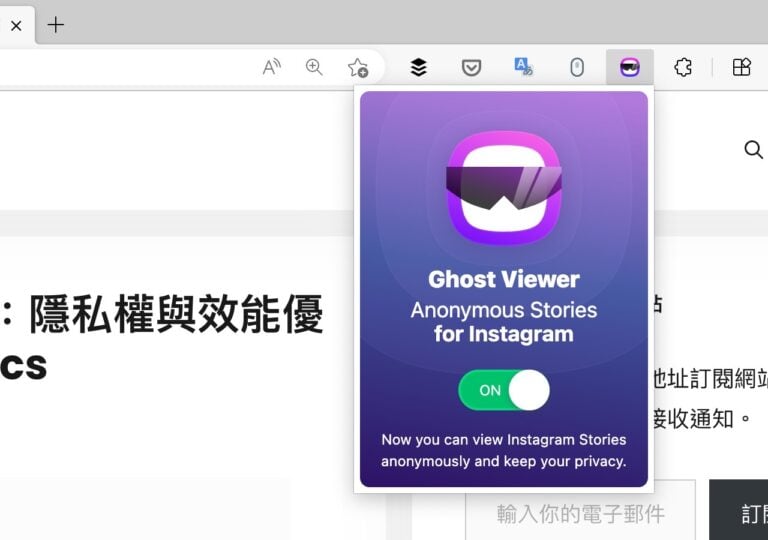
Task: Close the current browser tab
Action: pyautogui.click(x=16, y=25)
